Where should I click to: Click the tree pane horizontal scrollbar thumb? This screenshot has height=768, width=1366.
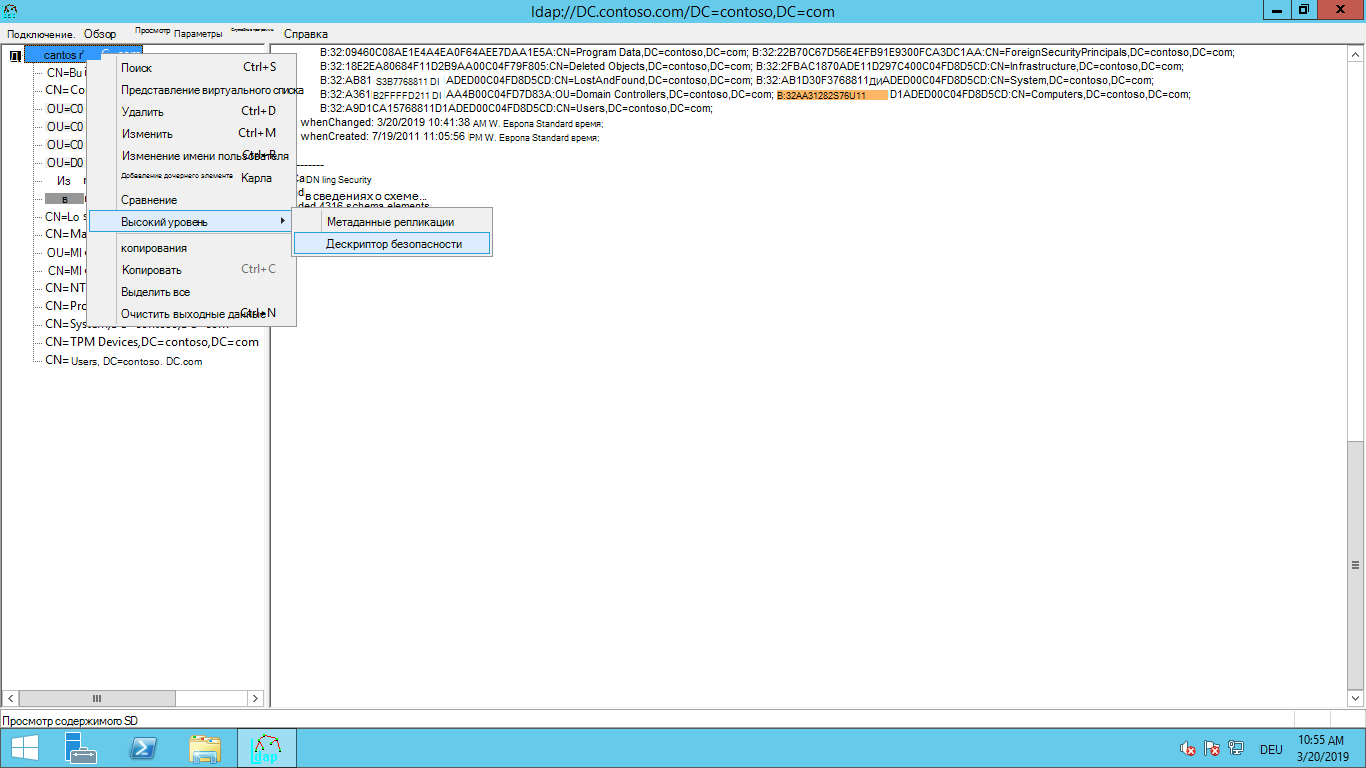click(97, 698)
